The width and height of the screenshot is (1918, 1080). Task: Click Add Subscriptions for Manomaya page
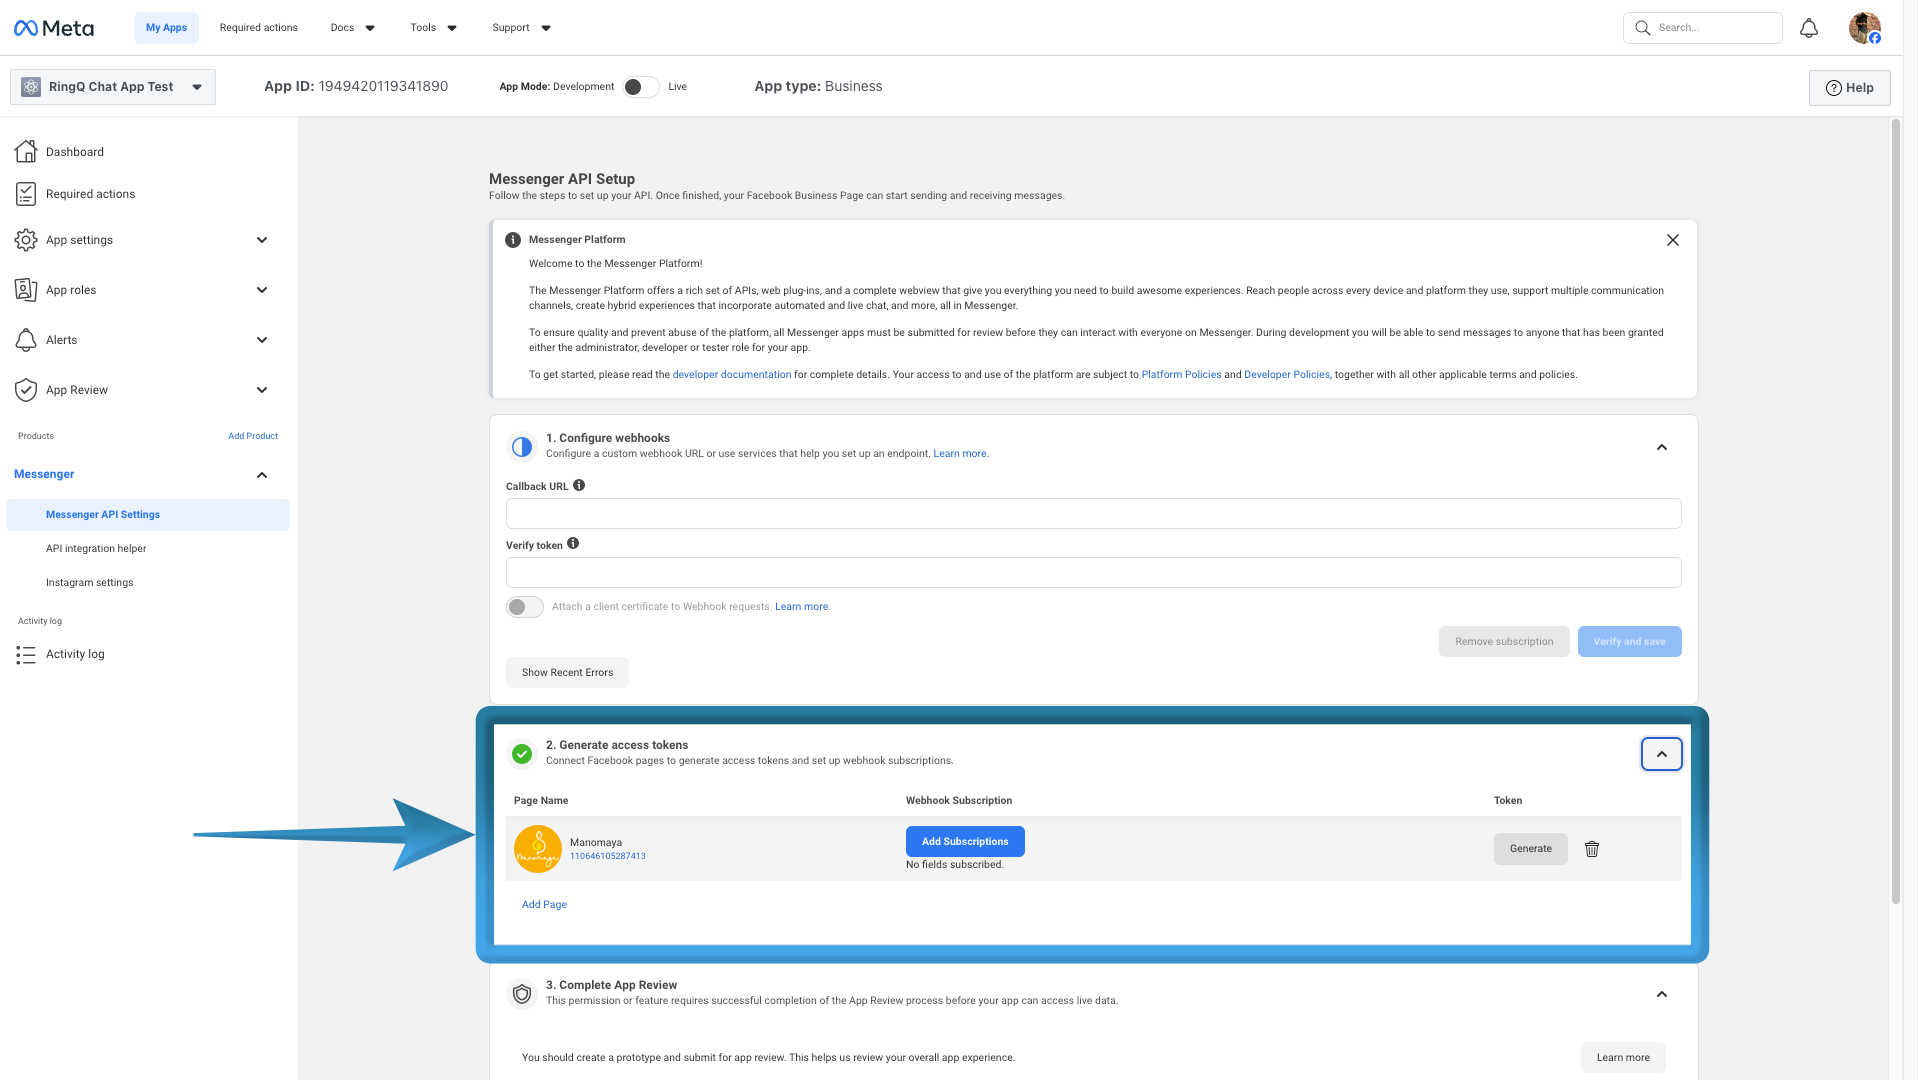pyautogui.click(x=964, y=841)
